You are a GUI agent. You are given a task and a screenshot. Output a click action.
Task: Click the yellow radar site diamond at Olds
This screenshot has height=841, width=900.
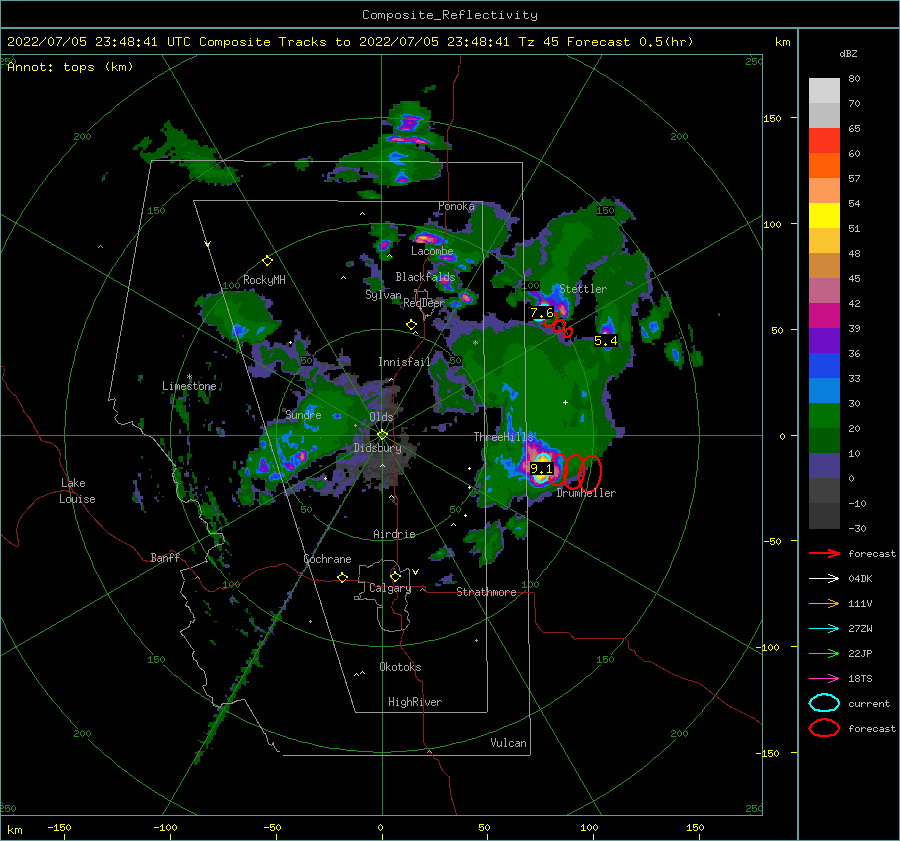coord(382,435)
